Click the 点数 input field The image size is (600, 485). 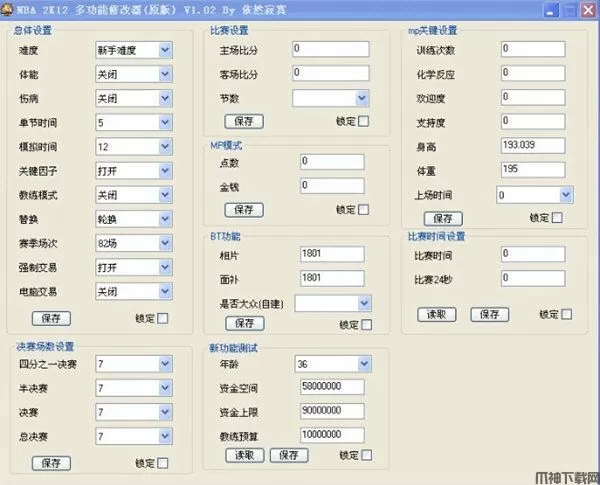point(332,162)
